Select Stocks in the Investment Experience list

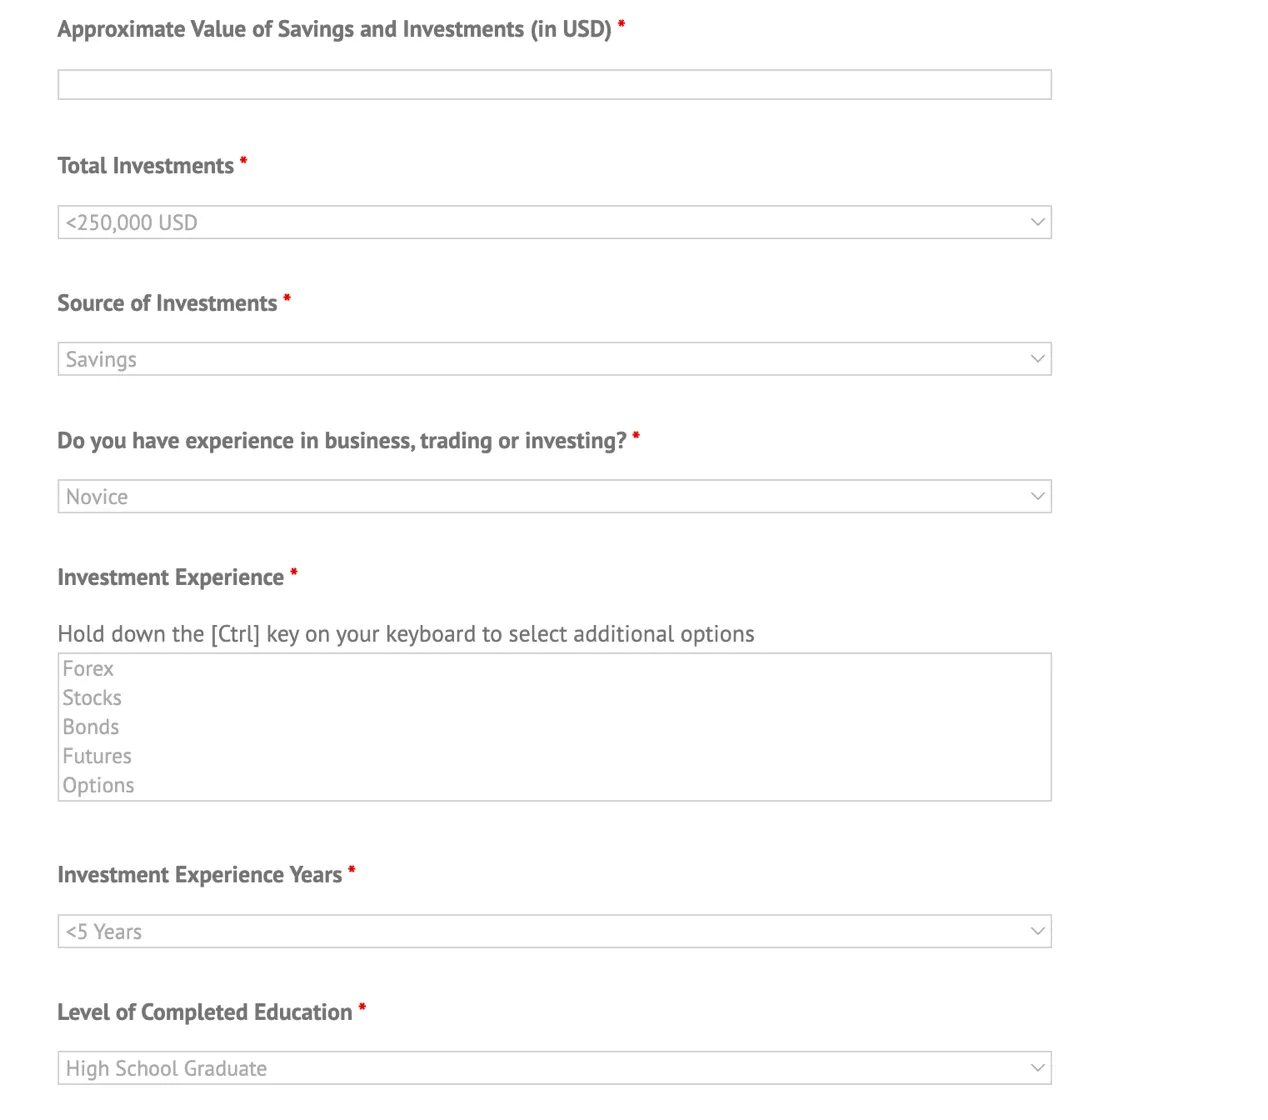pos(554,698)
